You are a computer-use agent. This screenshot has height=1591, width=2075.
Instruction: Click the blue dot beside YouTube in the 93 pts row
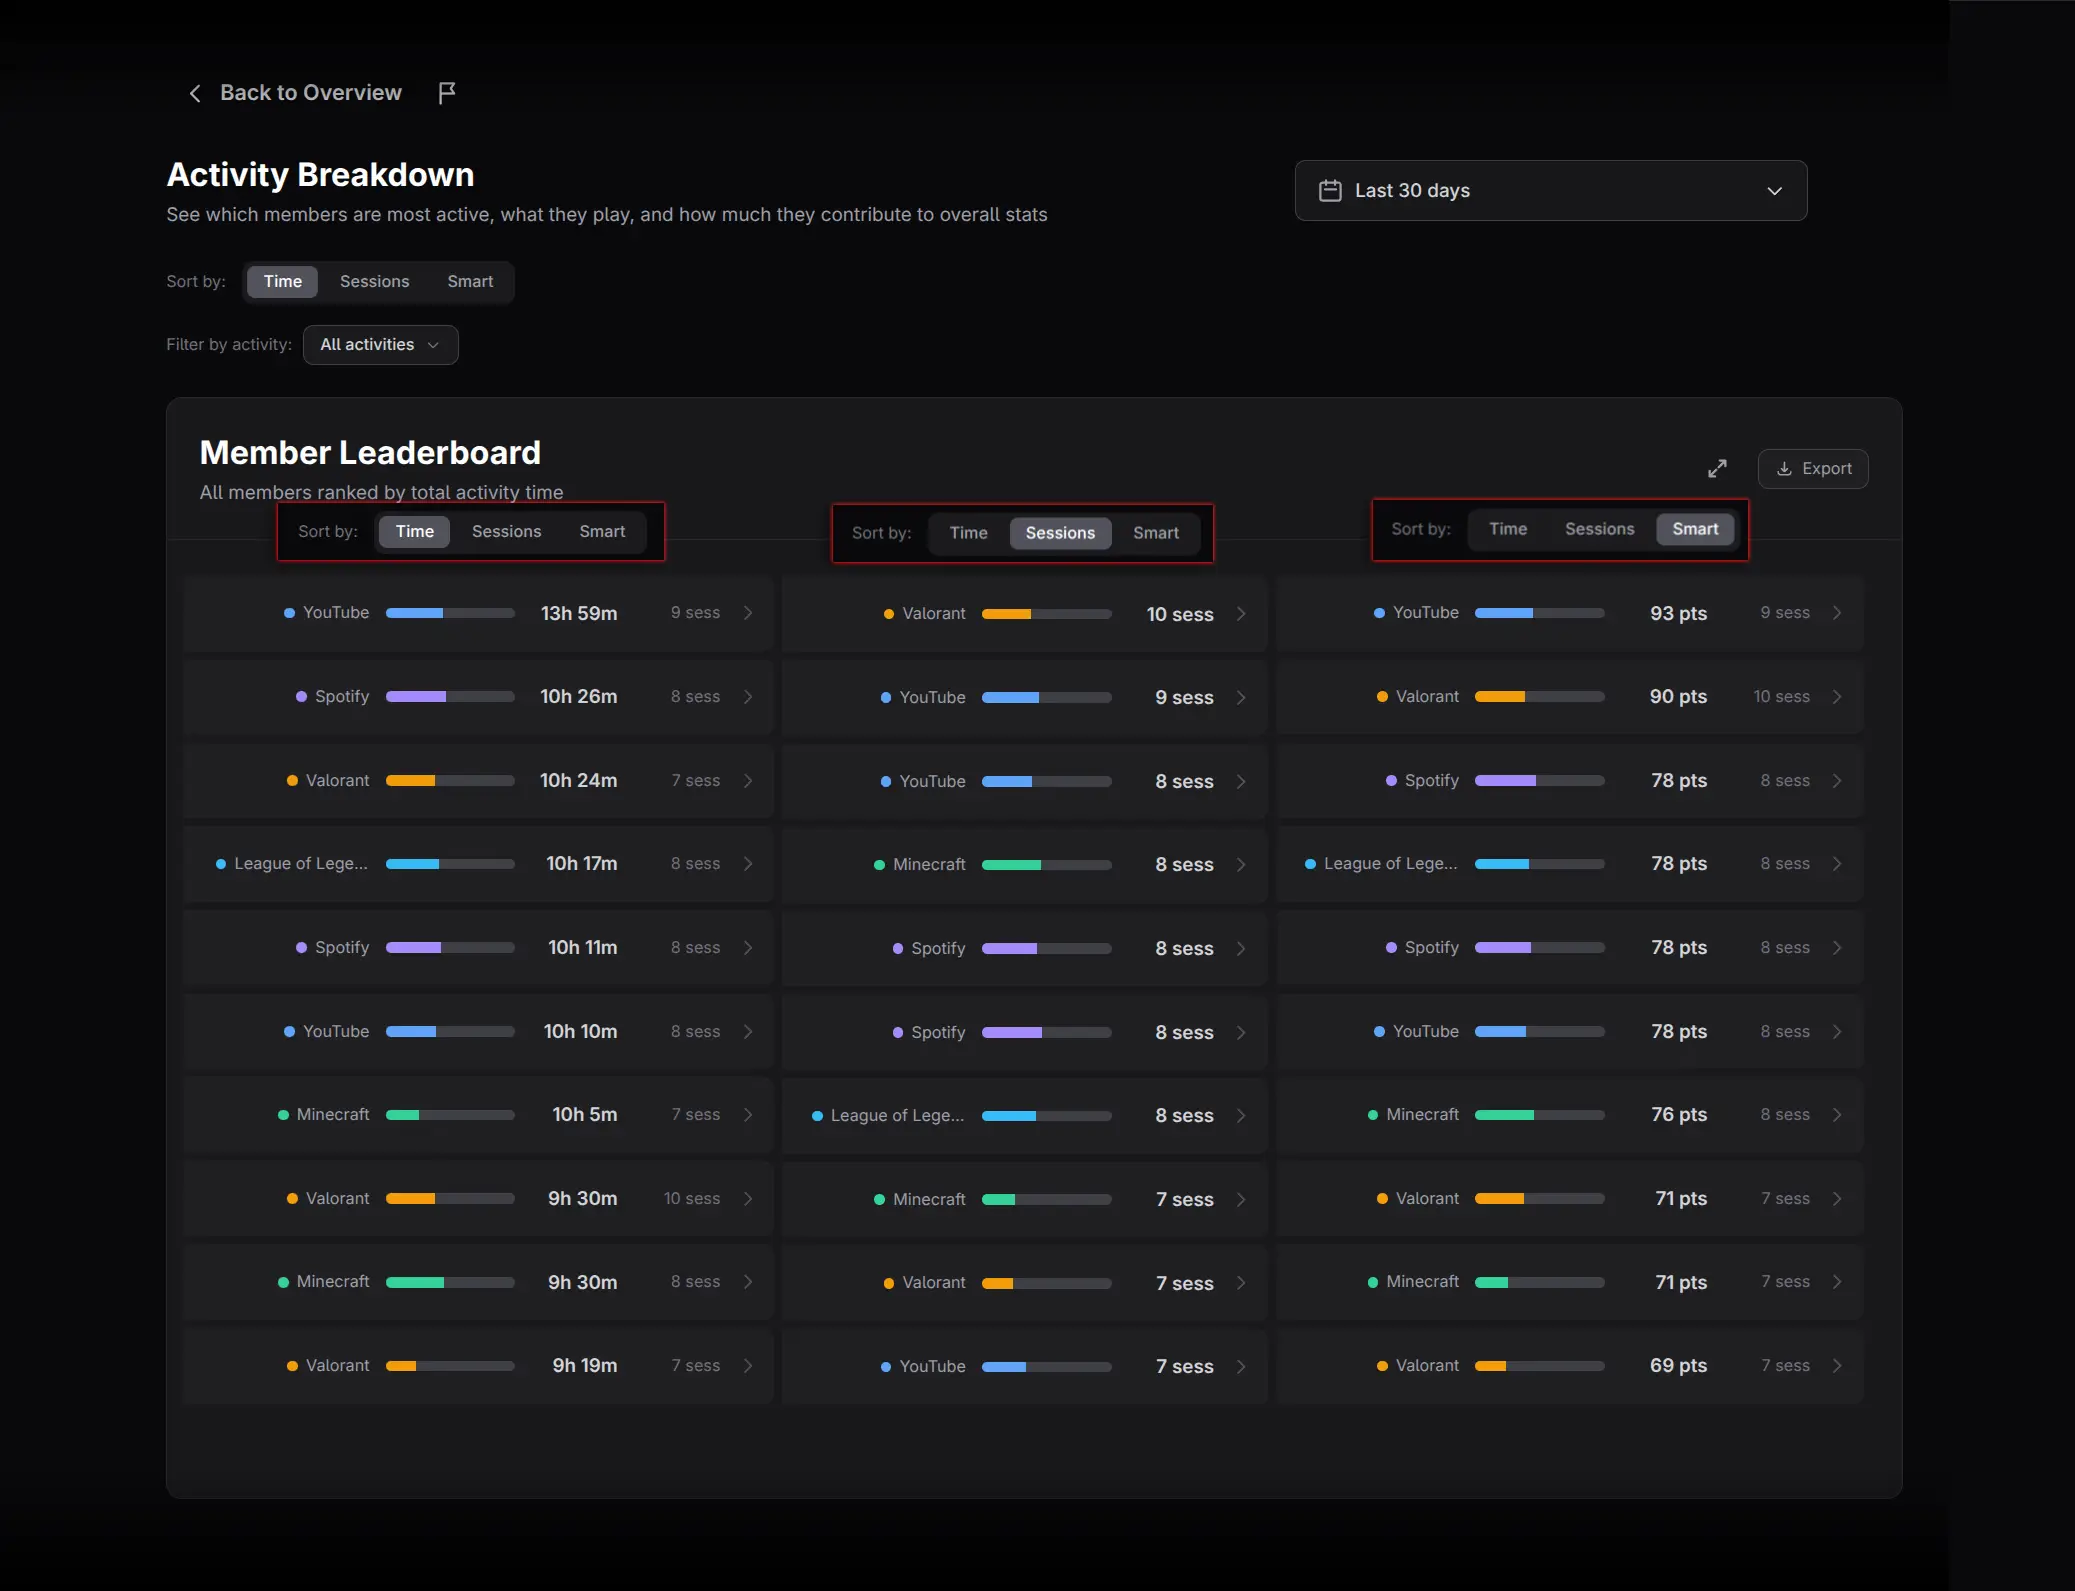(x=1379, y=613)
